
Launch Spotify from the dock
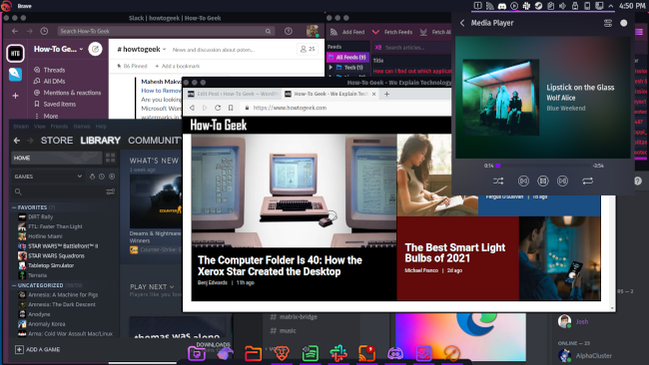310,353
